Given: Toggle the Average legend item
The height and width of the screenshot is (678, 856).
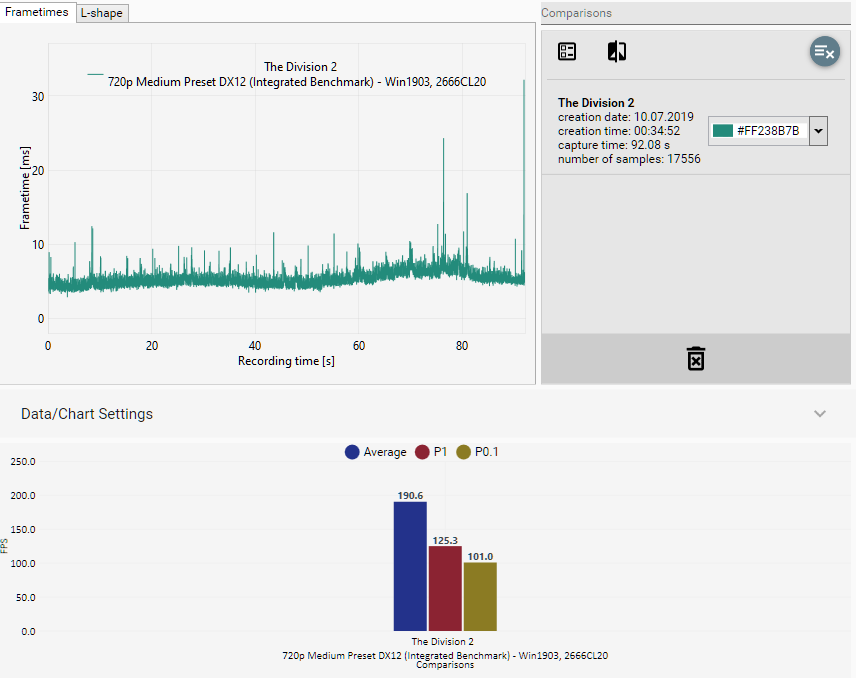Looking at the screenshot, I should click(x=376, y=452).
